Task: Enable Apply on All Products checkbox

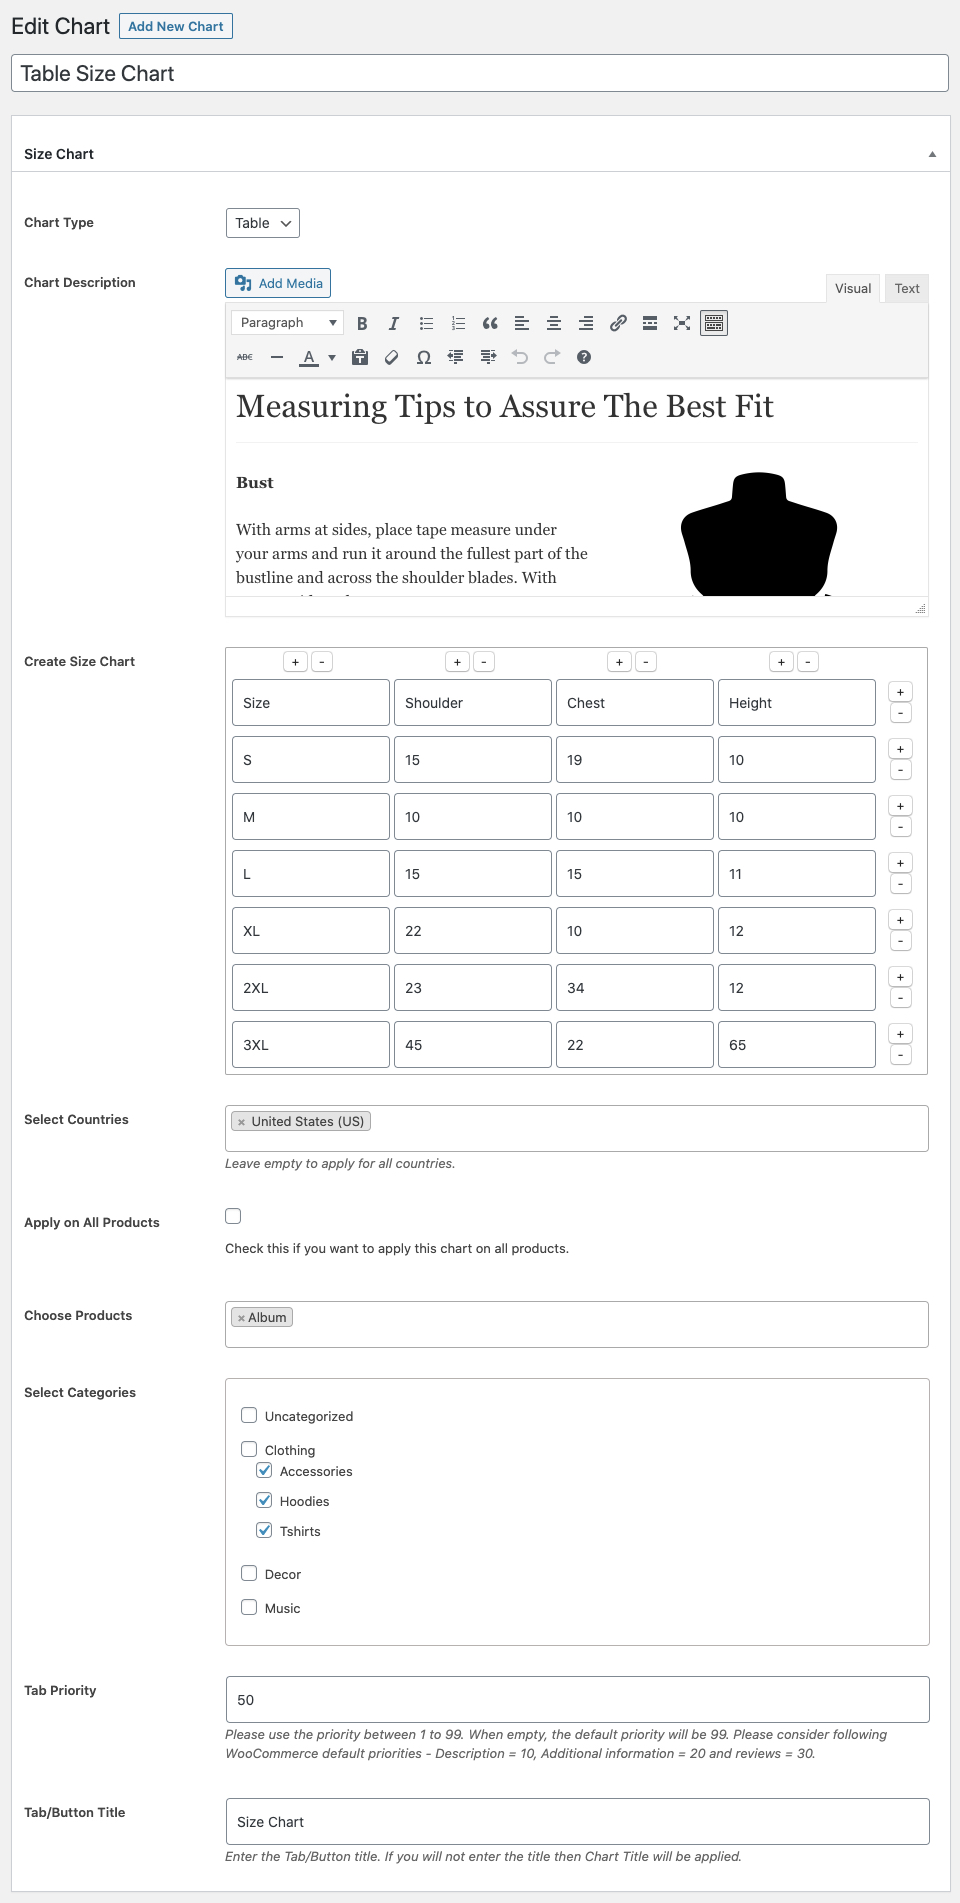Action: pyautogui.click(x=233, y=1216)
